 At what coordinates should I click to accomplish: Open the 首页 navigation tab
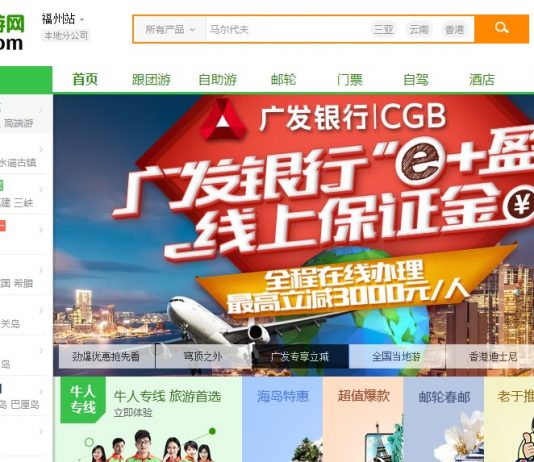coord(85,80)
